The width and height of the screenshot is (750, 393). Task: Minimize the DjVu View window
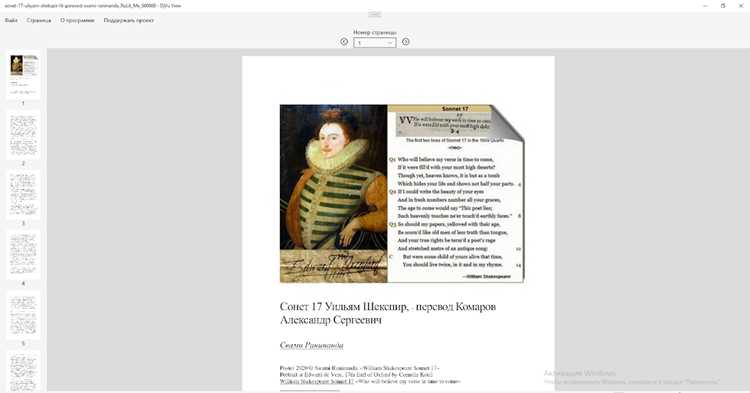coord(705,6)
